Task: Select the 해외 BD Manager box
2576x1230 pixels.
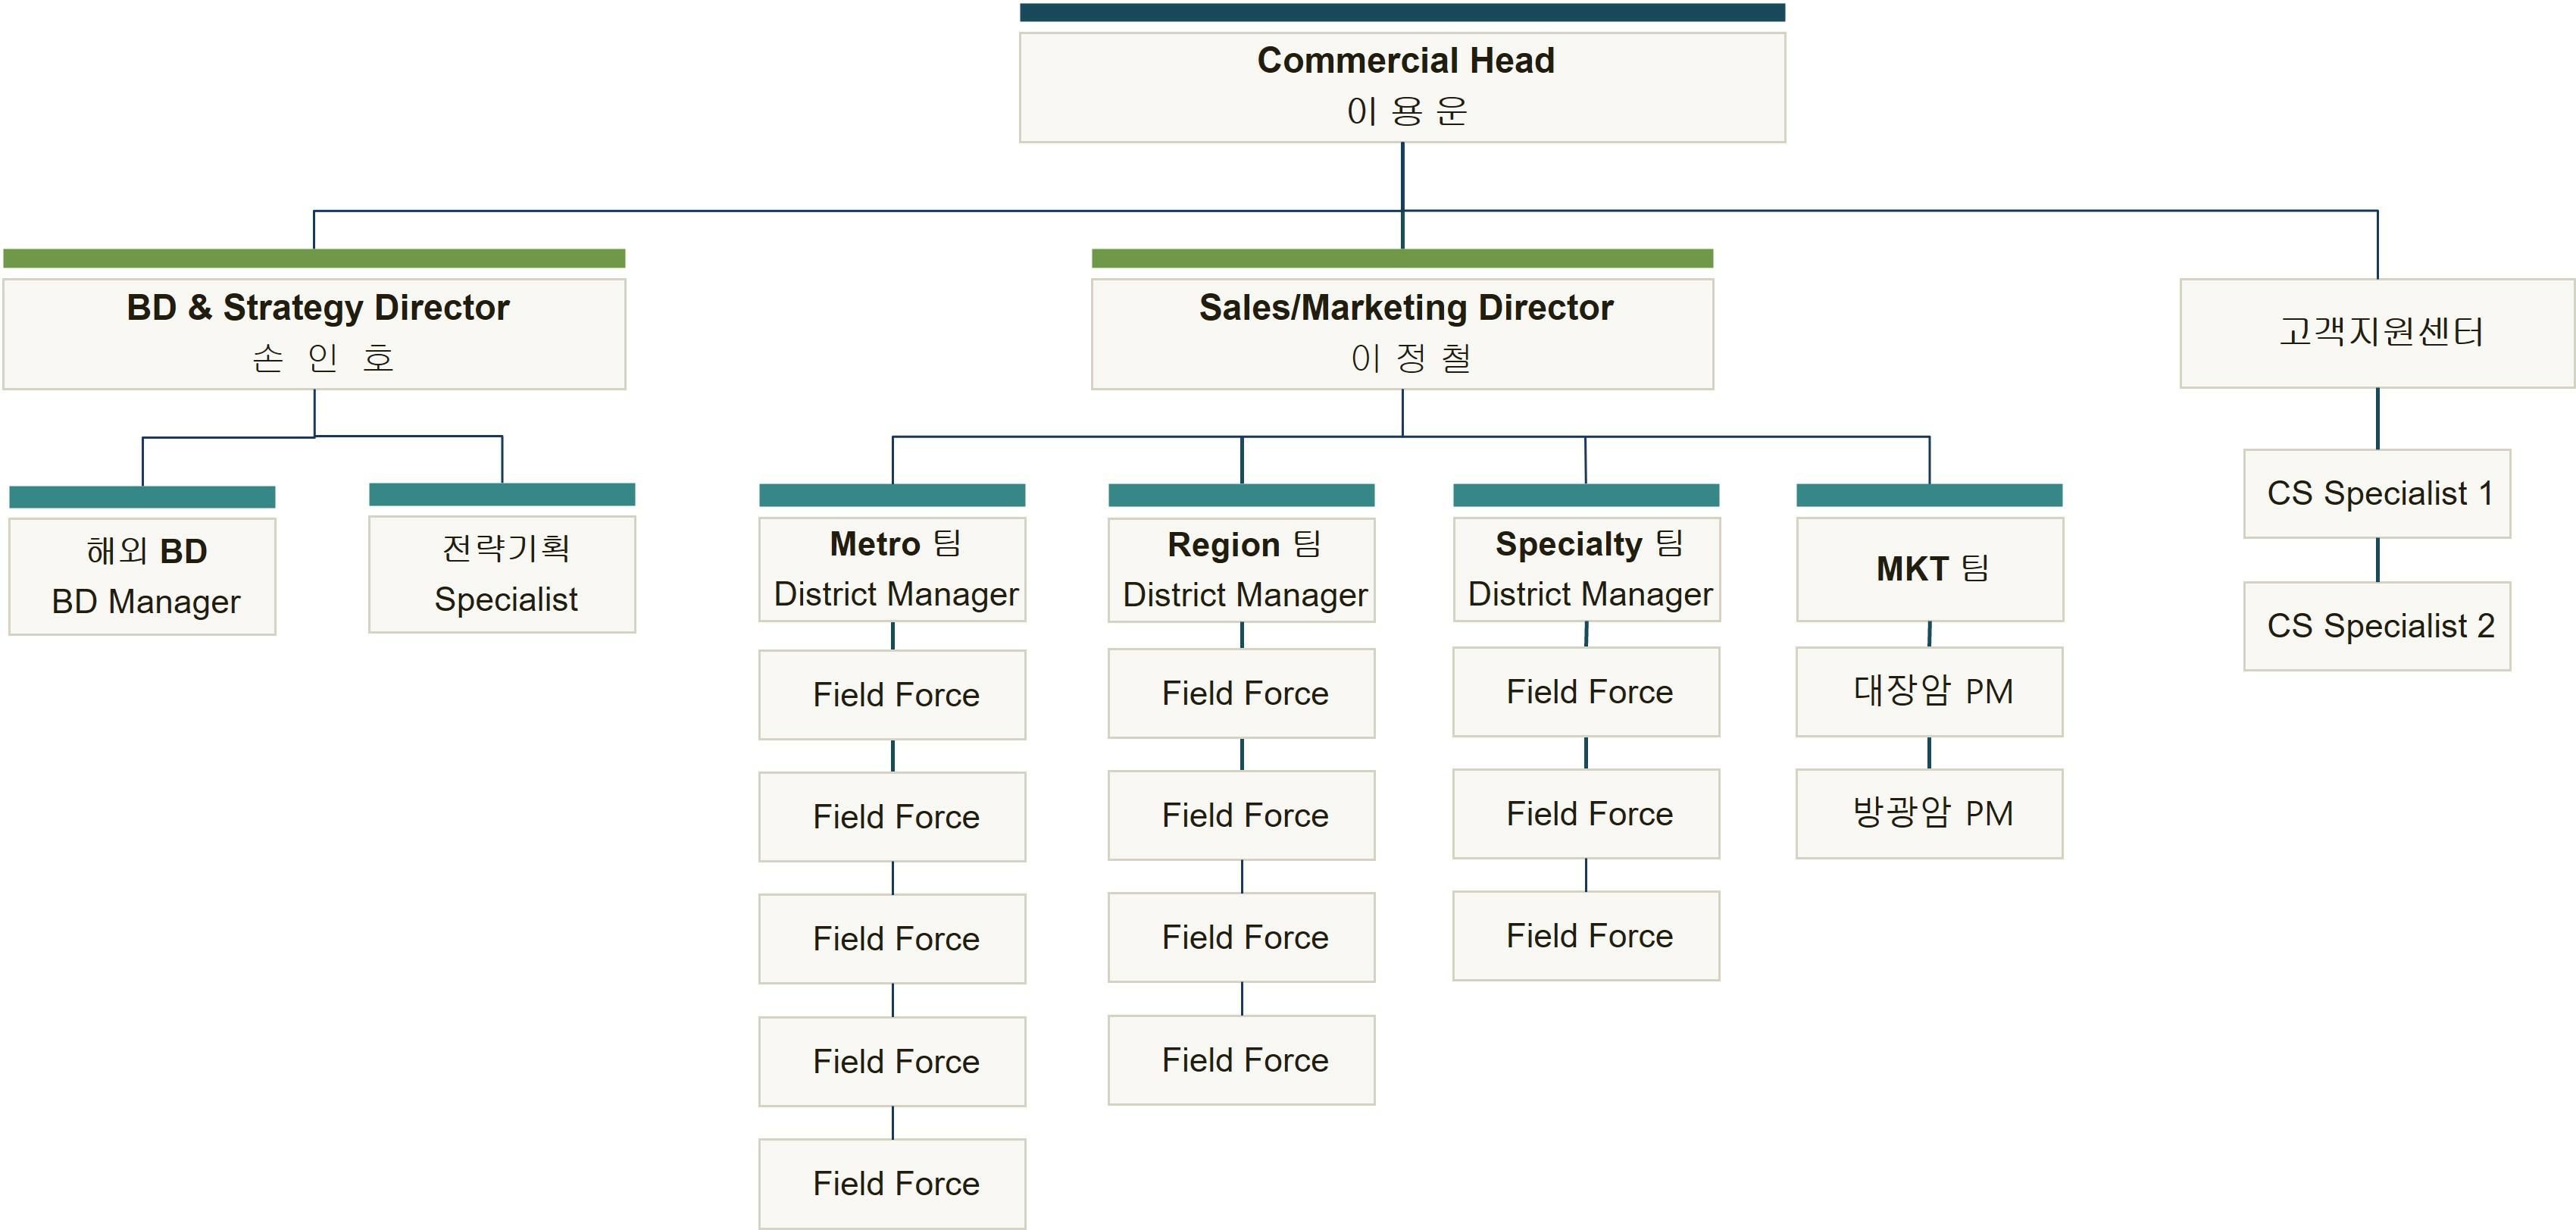Action: click(x=142, y=576)
